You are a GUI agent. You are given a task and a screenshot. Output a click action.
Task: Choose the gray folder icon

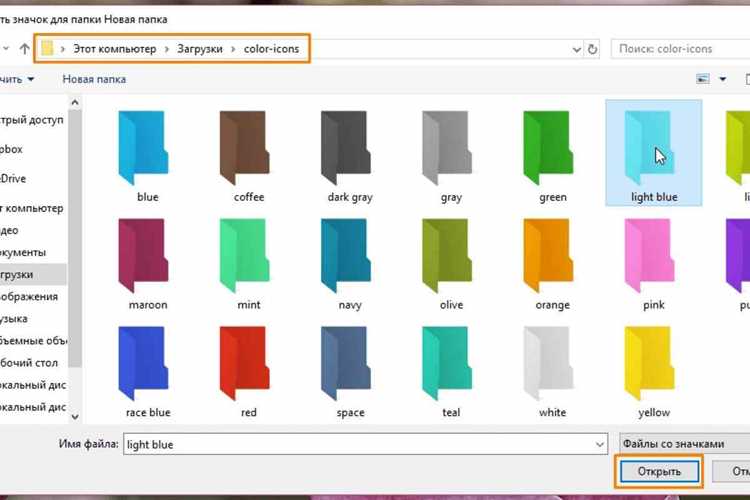[447, 148]
